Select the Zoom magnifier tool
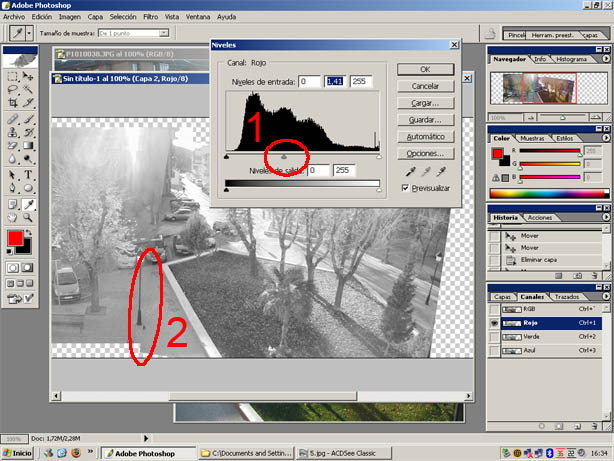 coord(28,217)
